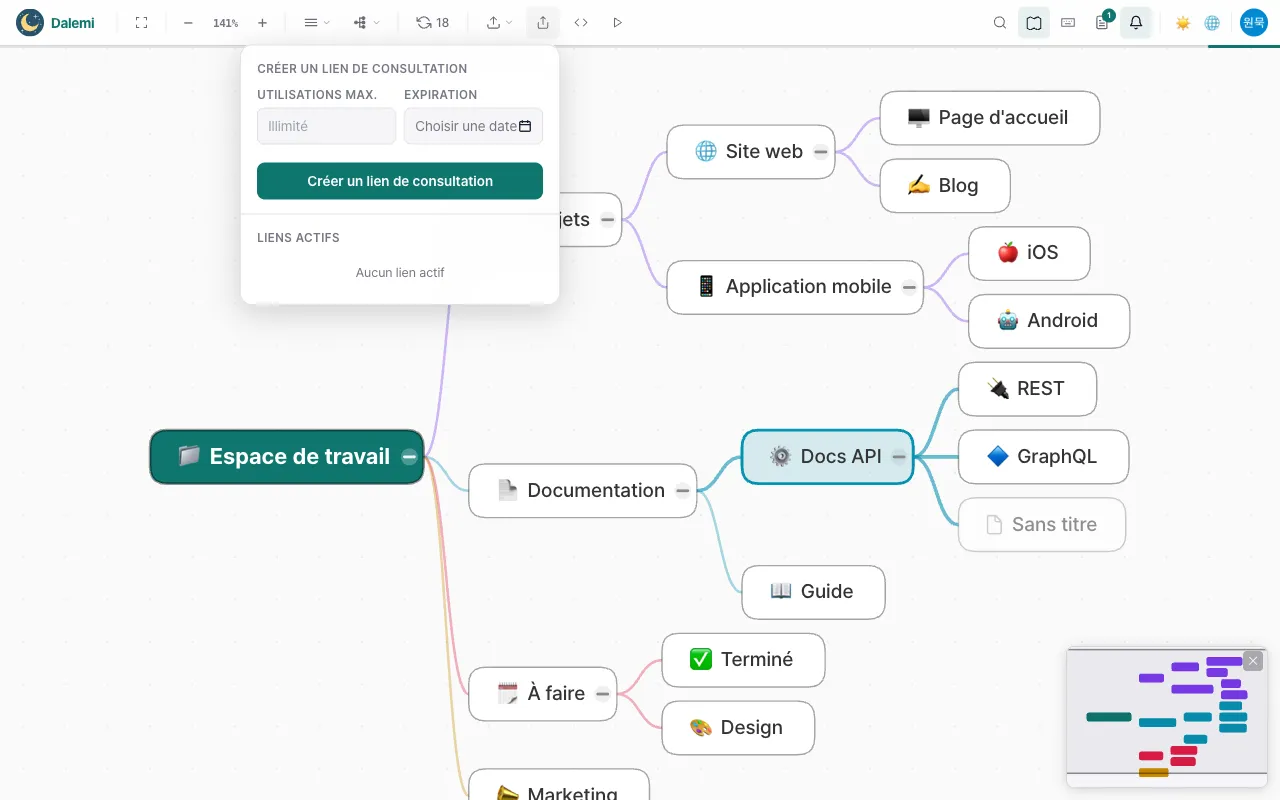Click the sync history icon showing 18
Image resolution: width=1280 pixels, height=800 pixels.
point(433,22)
